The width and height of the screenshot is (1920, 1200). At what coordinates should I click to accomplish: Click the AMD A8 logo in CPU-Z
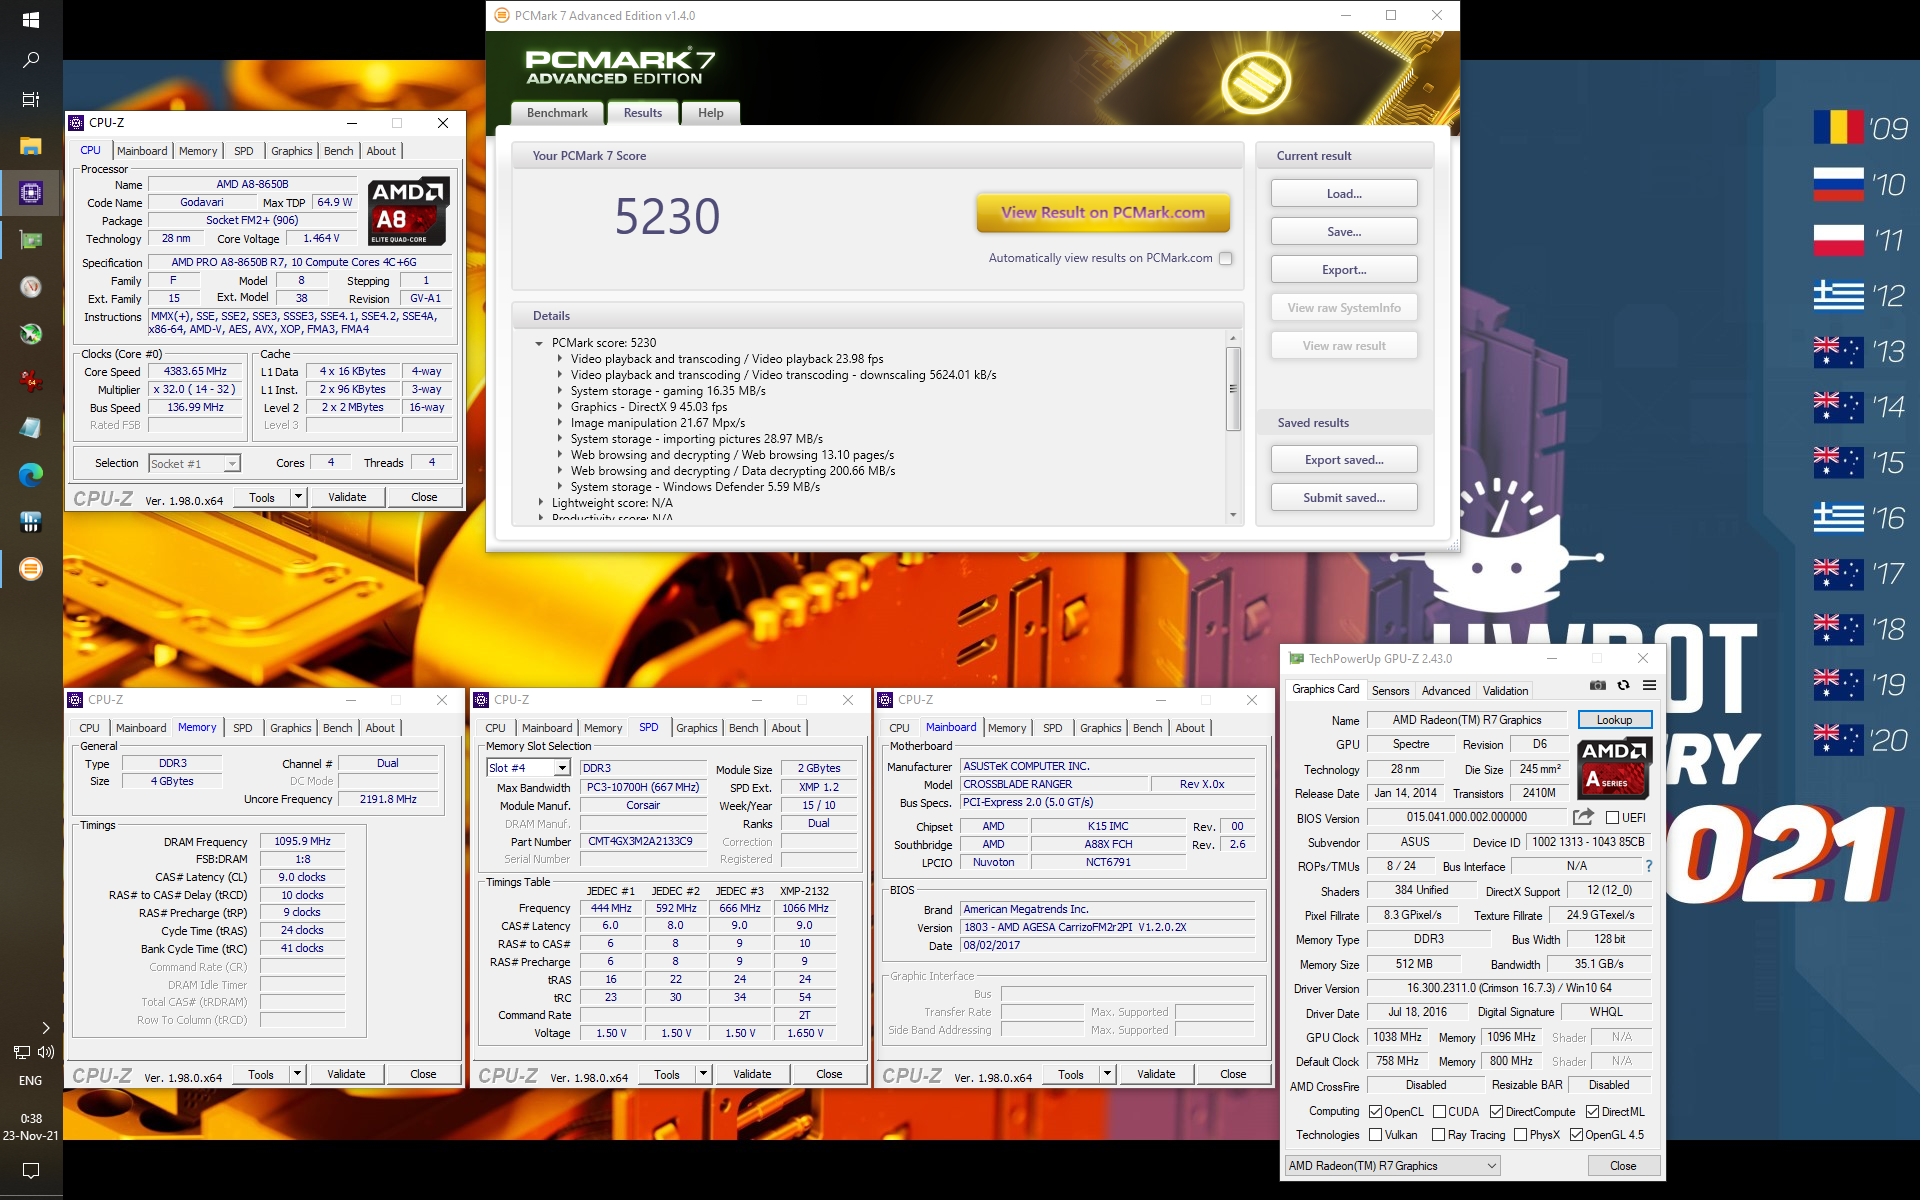pyautogui.click(x=408, y=212)
